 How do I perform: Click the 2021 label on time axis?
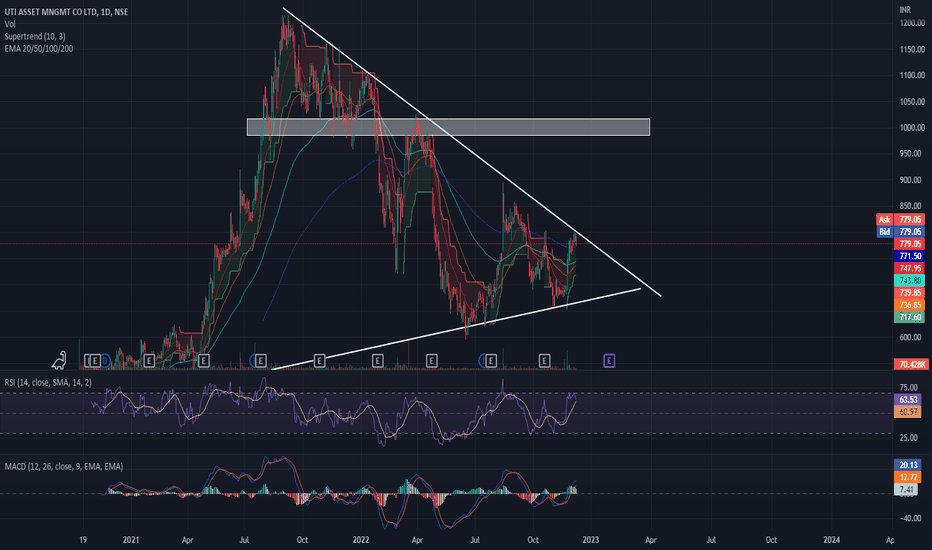(131, 540)
